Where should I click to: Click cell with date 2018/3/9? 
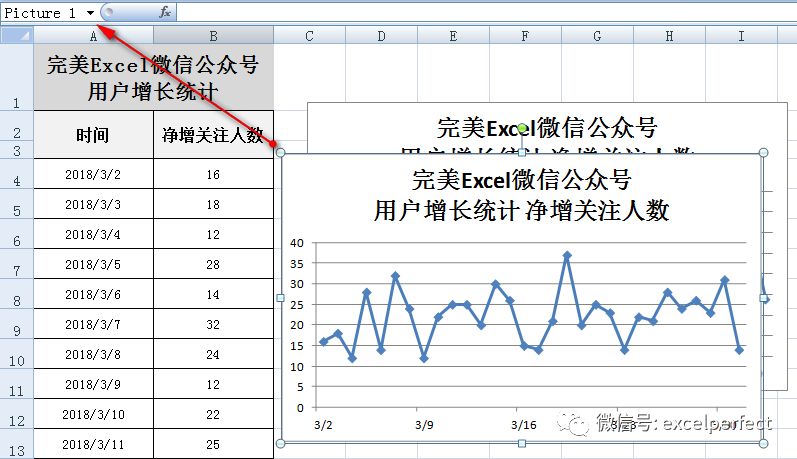click(94, 384)
